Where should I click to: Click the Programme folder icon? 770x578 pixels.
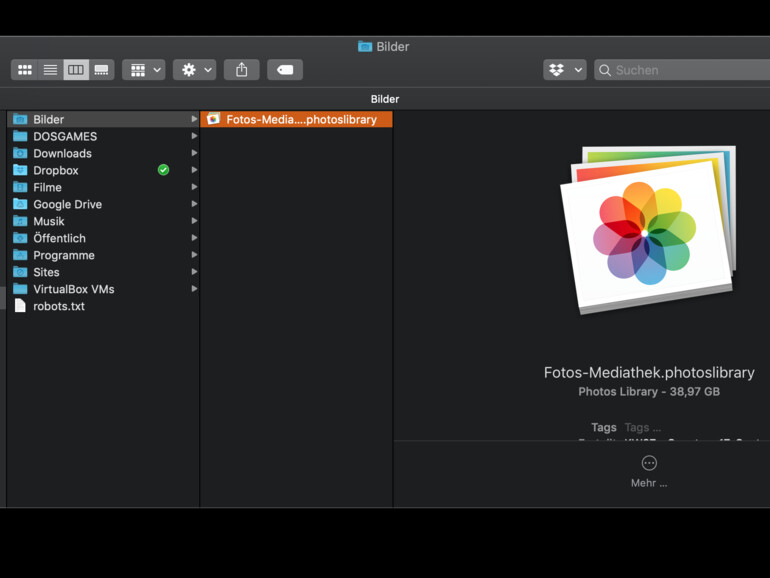(20, 255)
